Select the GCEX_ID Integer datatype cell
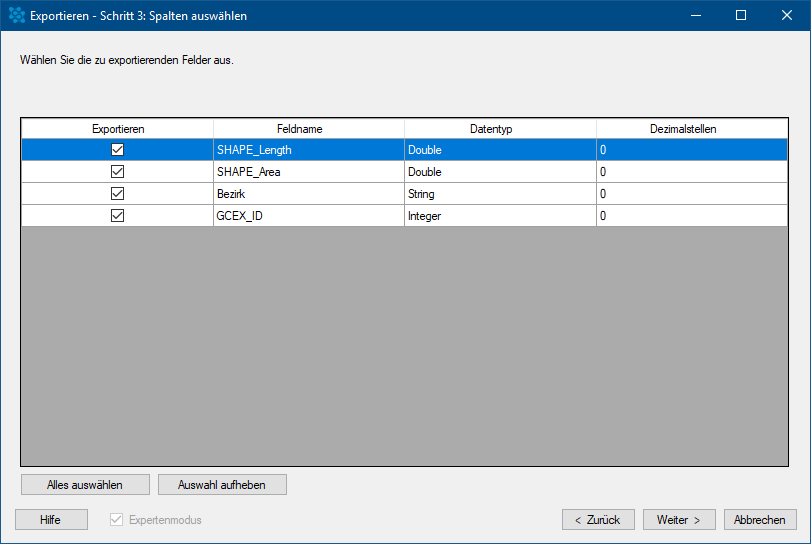811x544 pixels. click(500, 216)
